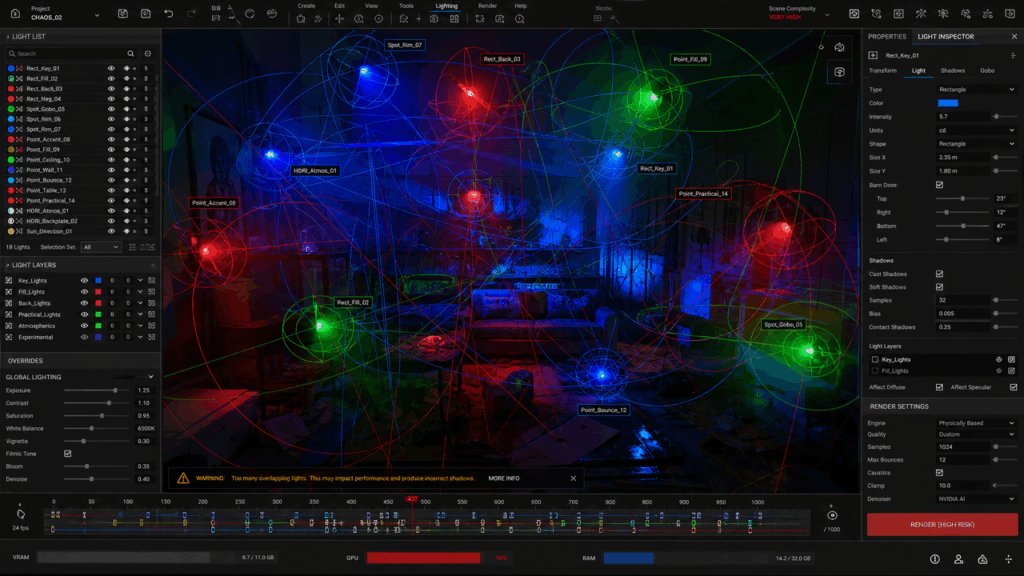Viewport: 1024px width, 576px height.
Task: Expand the Scene Complexity chevron
Action: [827, 14]
